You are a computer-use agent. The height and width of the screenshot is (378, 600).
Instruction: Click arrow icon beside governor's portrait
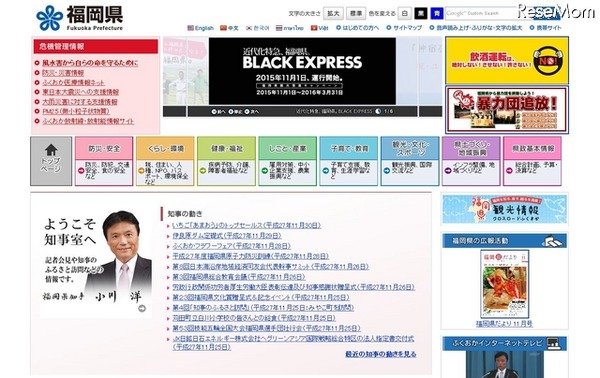142,308
